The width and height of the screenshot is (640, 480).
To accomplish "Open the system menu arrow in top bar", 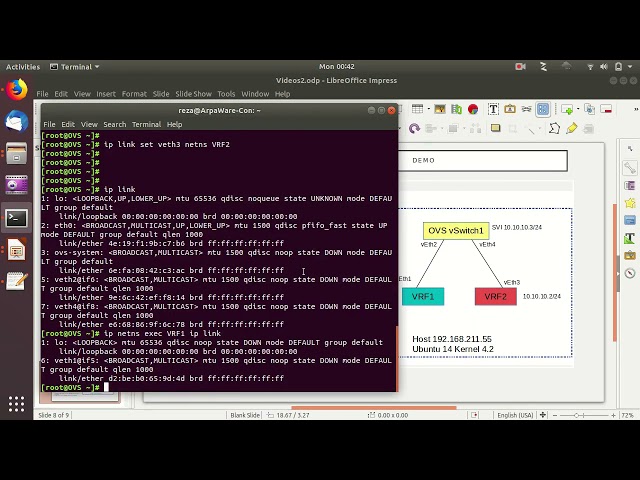I will 630,67.
